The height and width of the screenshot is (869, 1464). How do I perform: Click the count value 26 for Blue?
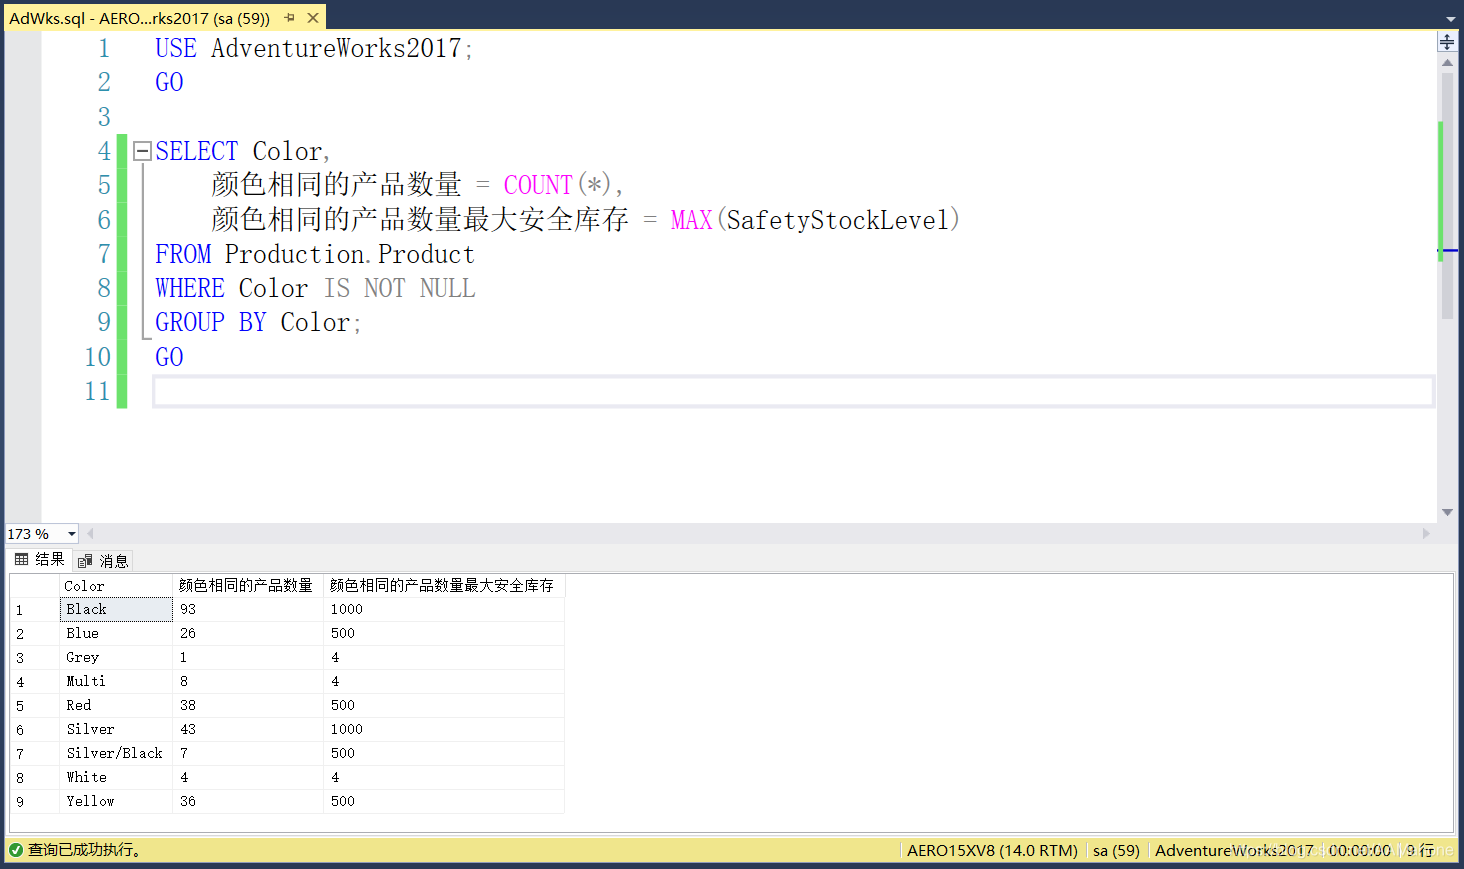click(x=248, y=633)
